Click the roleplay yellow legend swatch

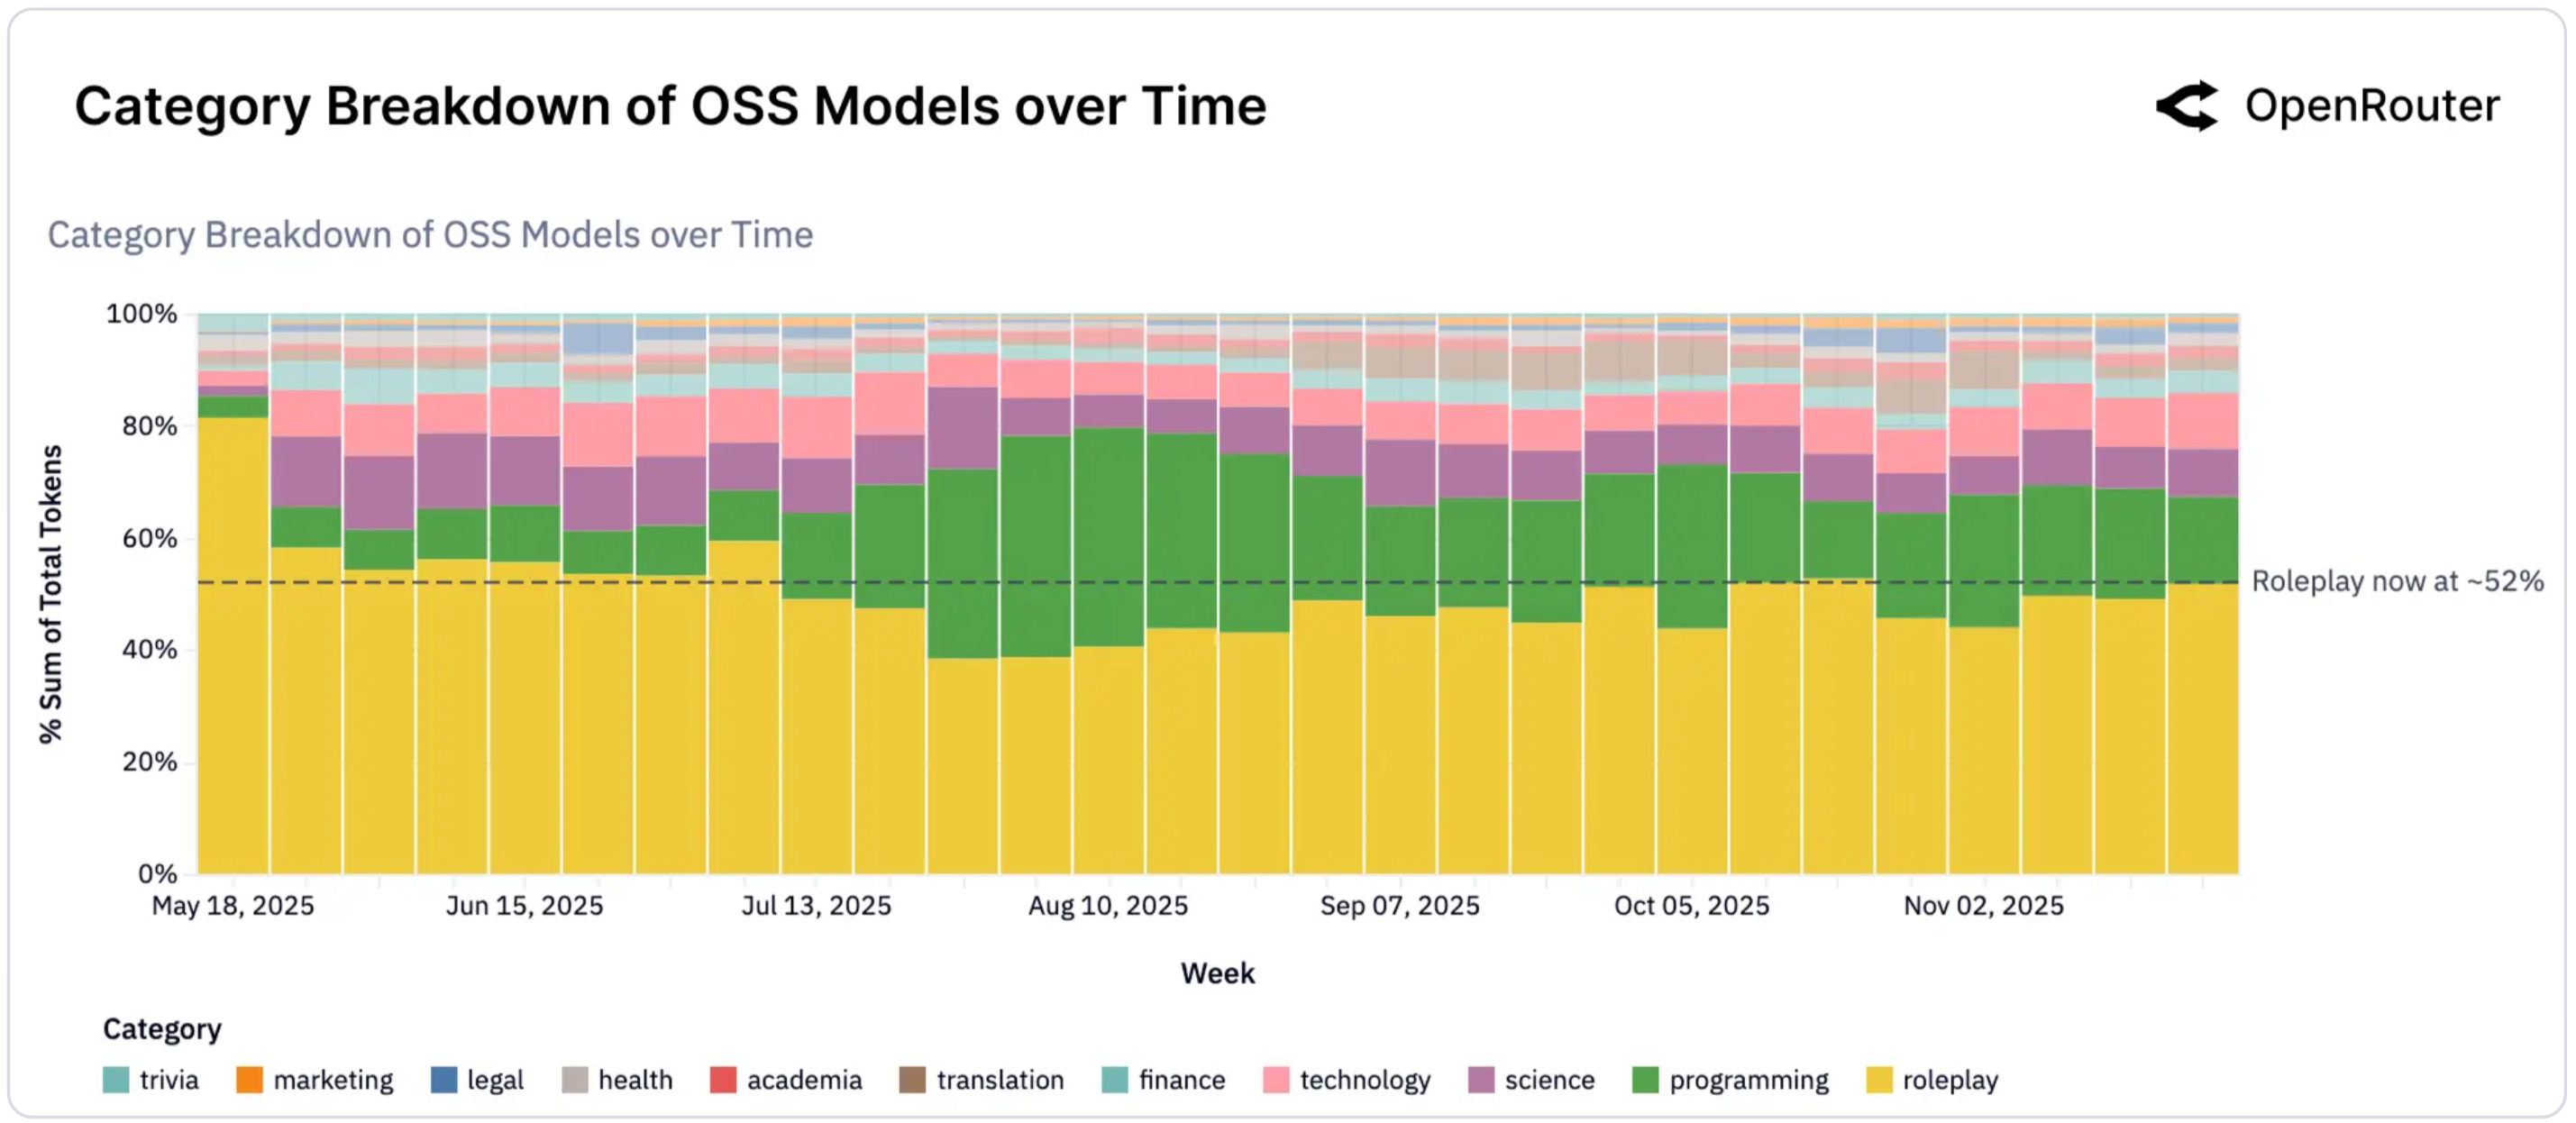coord(1879,1080)
